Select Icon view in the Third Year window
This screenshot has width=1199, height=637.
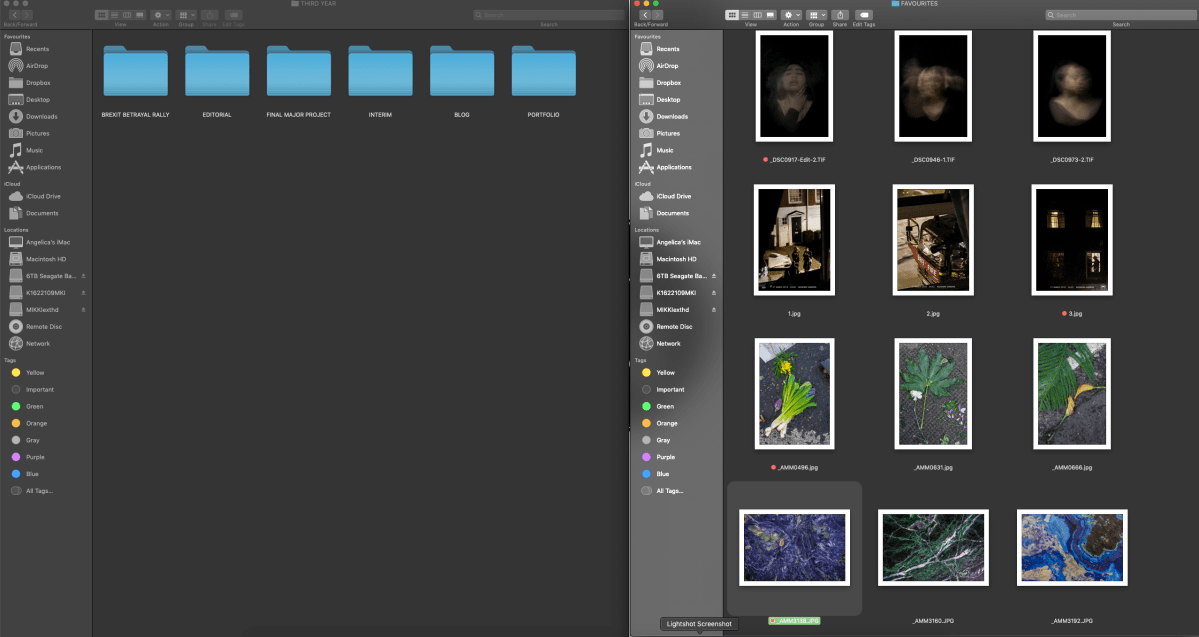[102, 15]
